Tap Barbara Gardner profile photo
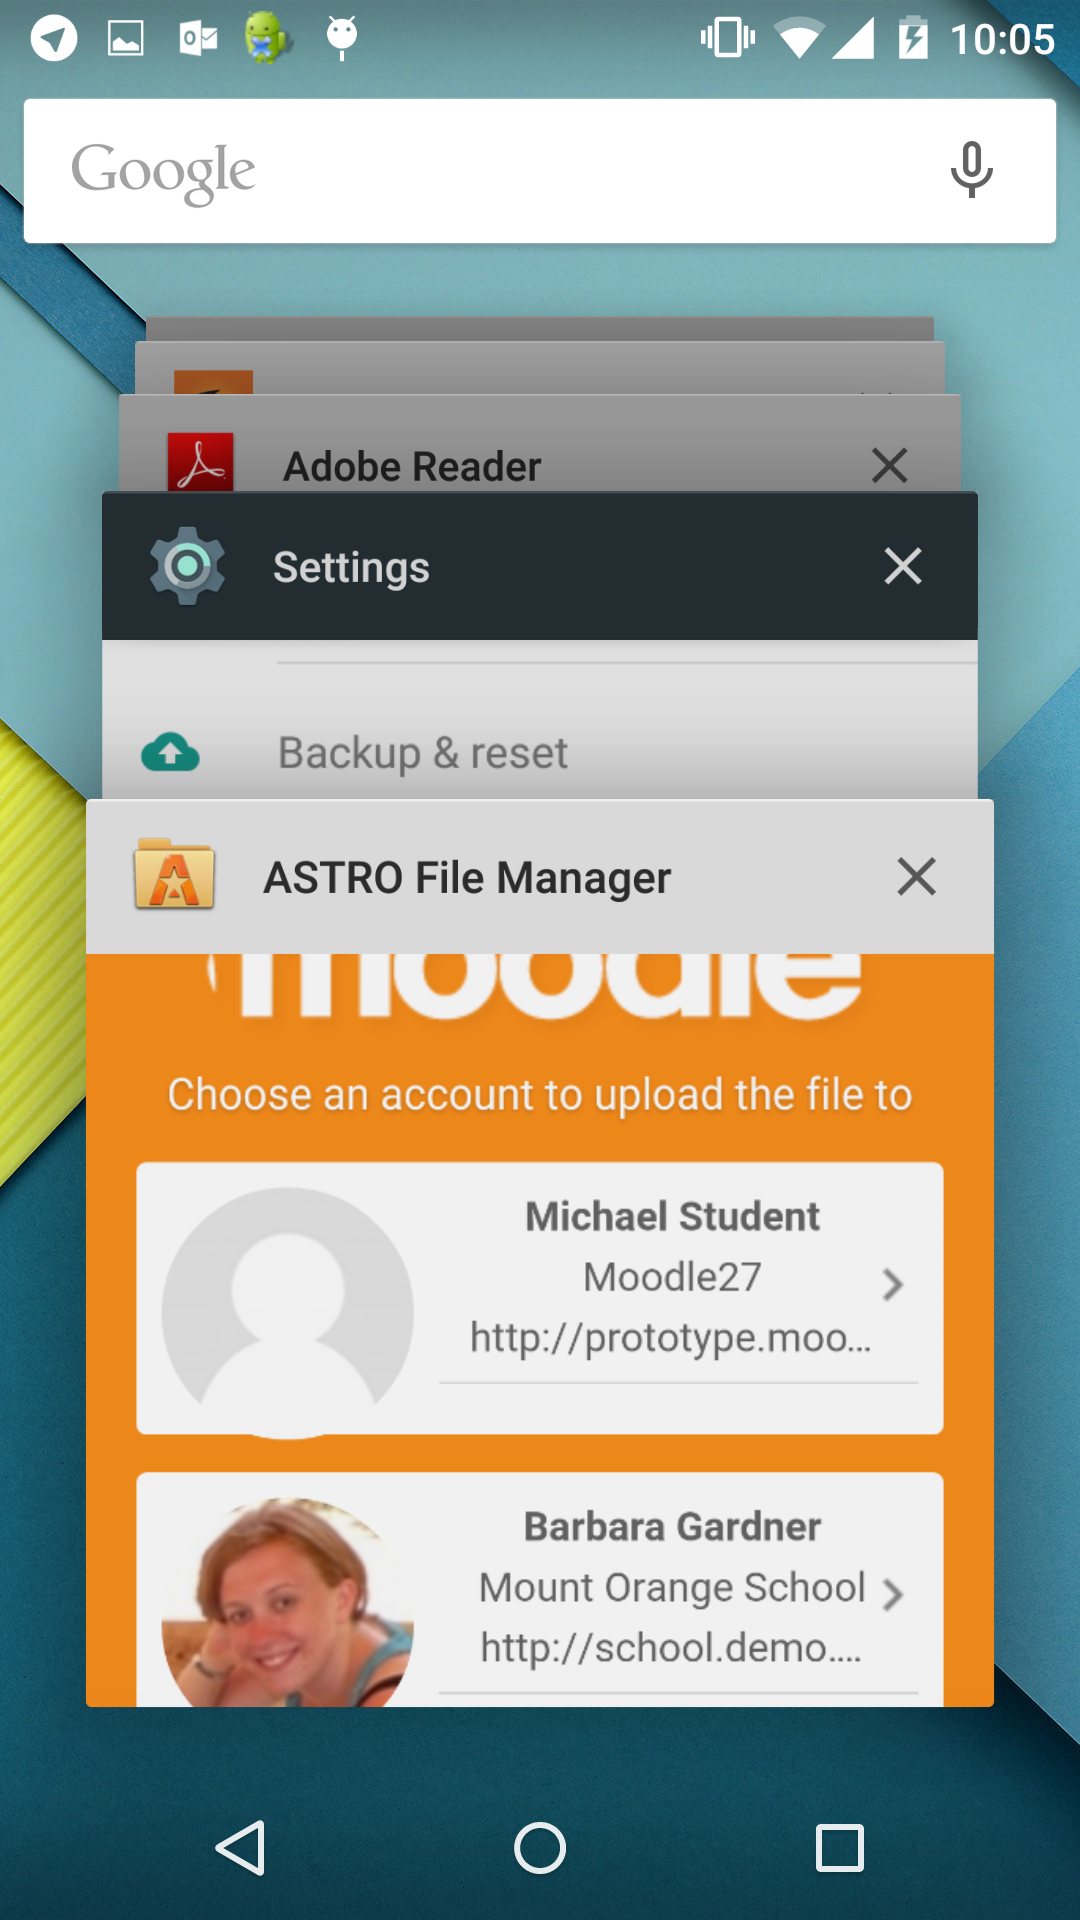The image size is (1080, 1920). (x=288, y=1602)
